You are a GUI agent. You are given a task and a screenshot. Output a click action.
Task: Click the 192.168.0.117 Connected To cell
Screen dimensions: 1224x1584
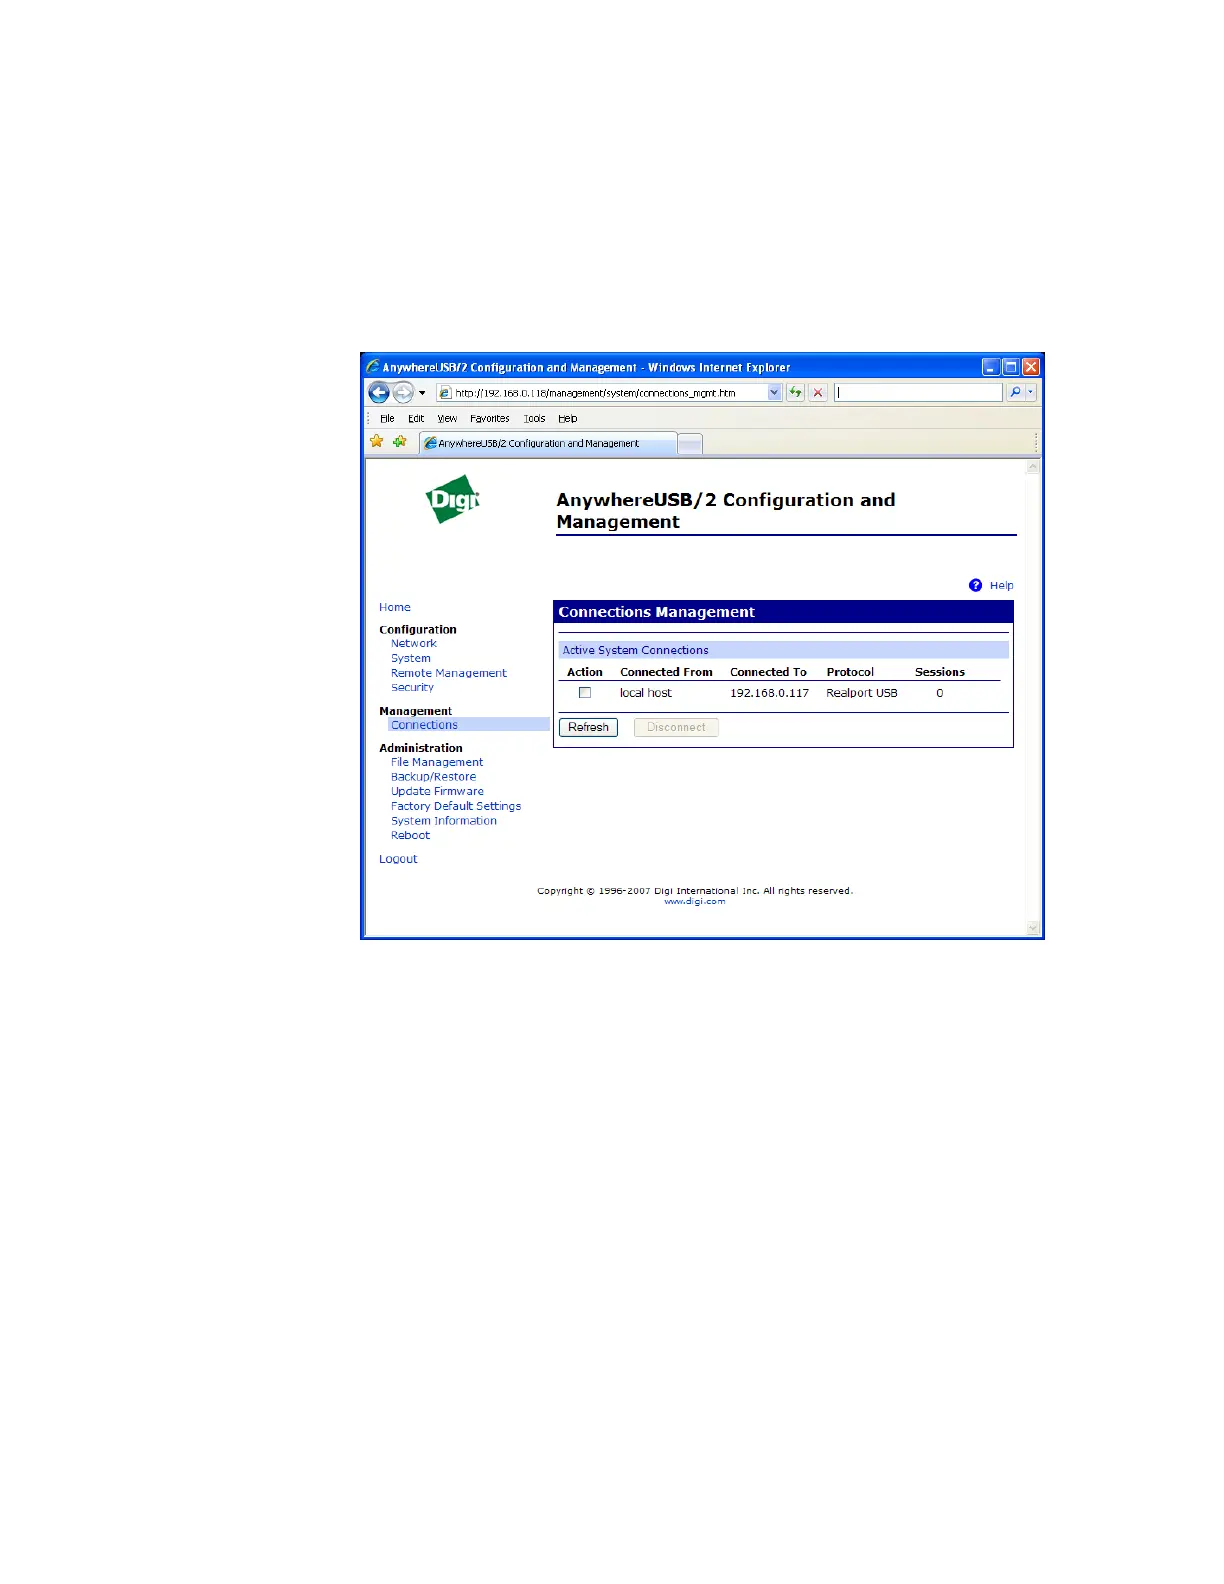tap(770, 693)
